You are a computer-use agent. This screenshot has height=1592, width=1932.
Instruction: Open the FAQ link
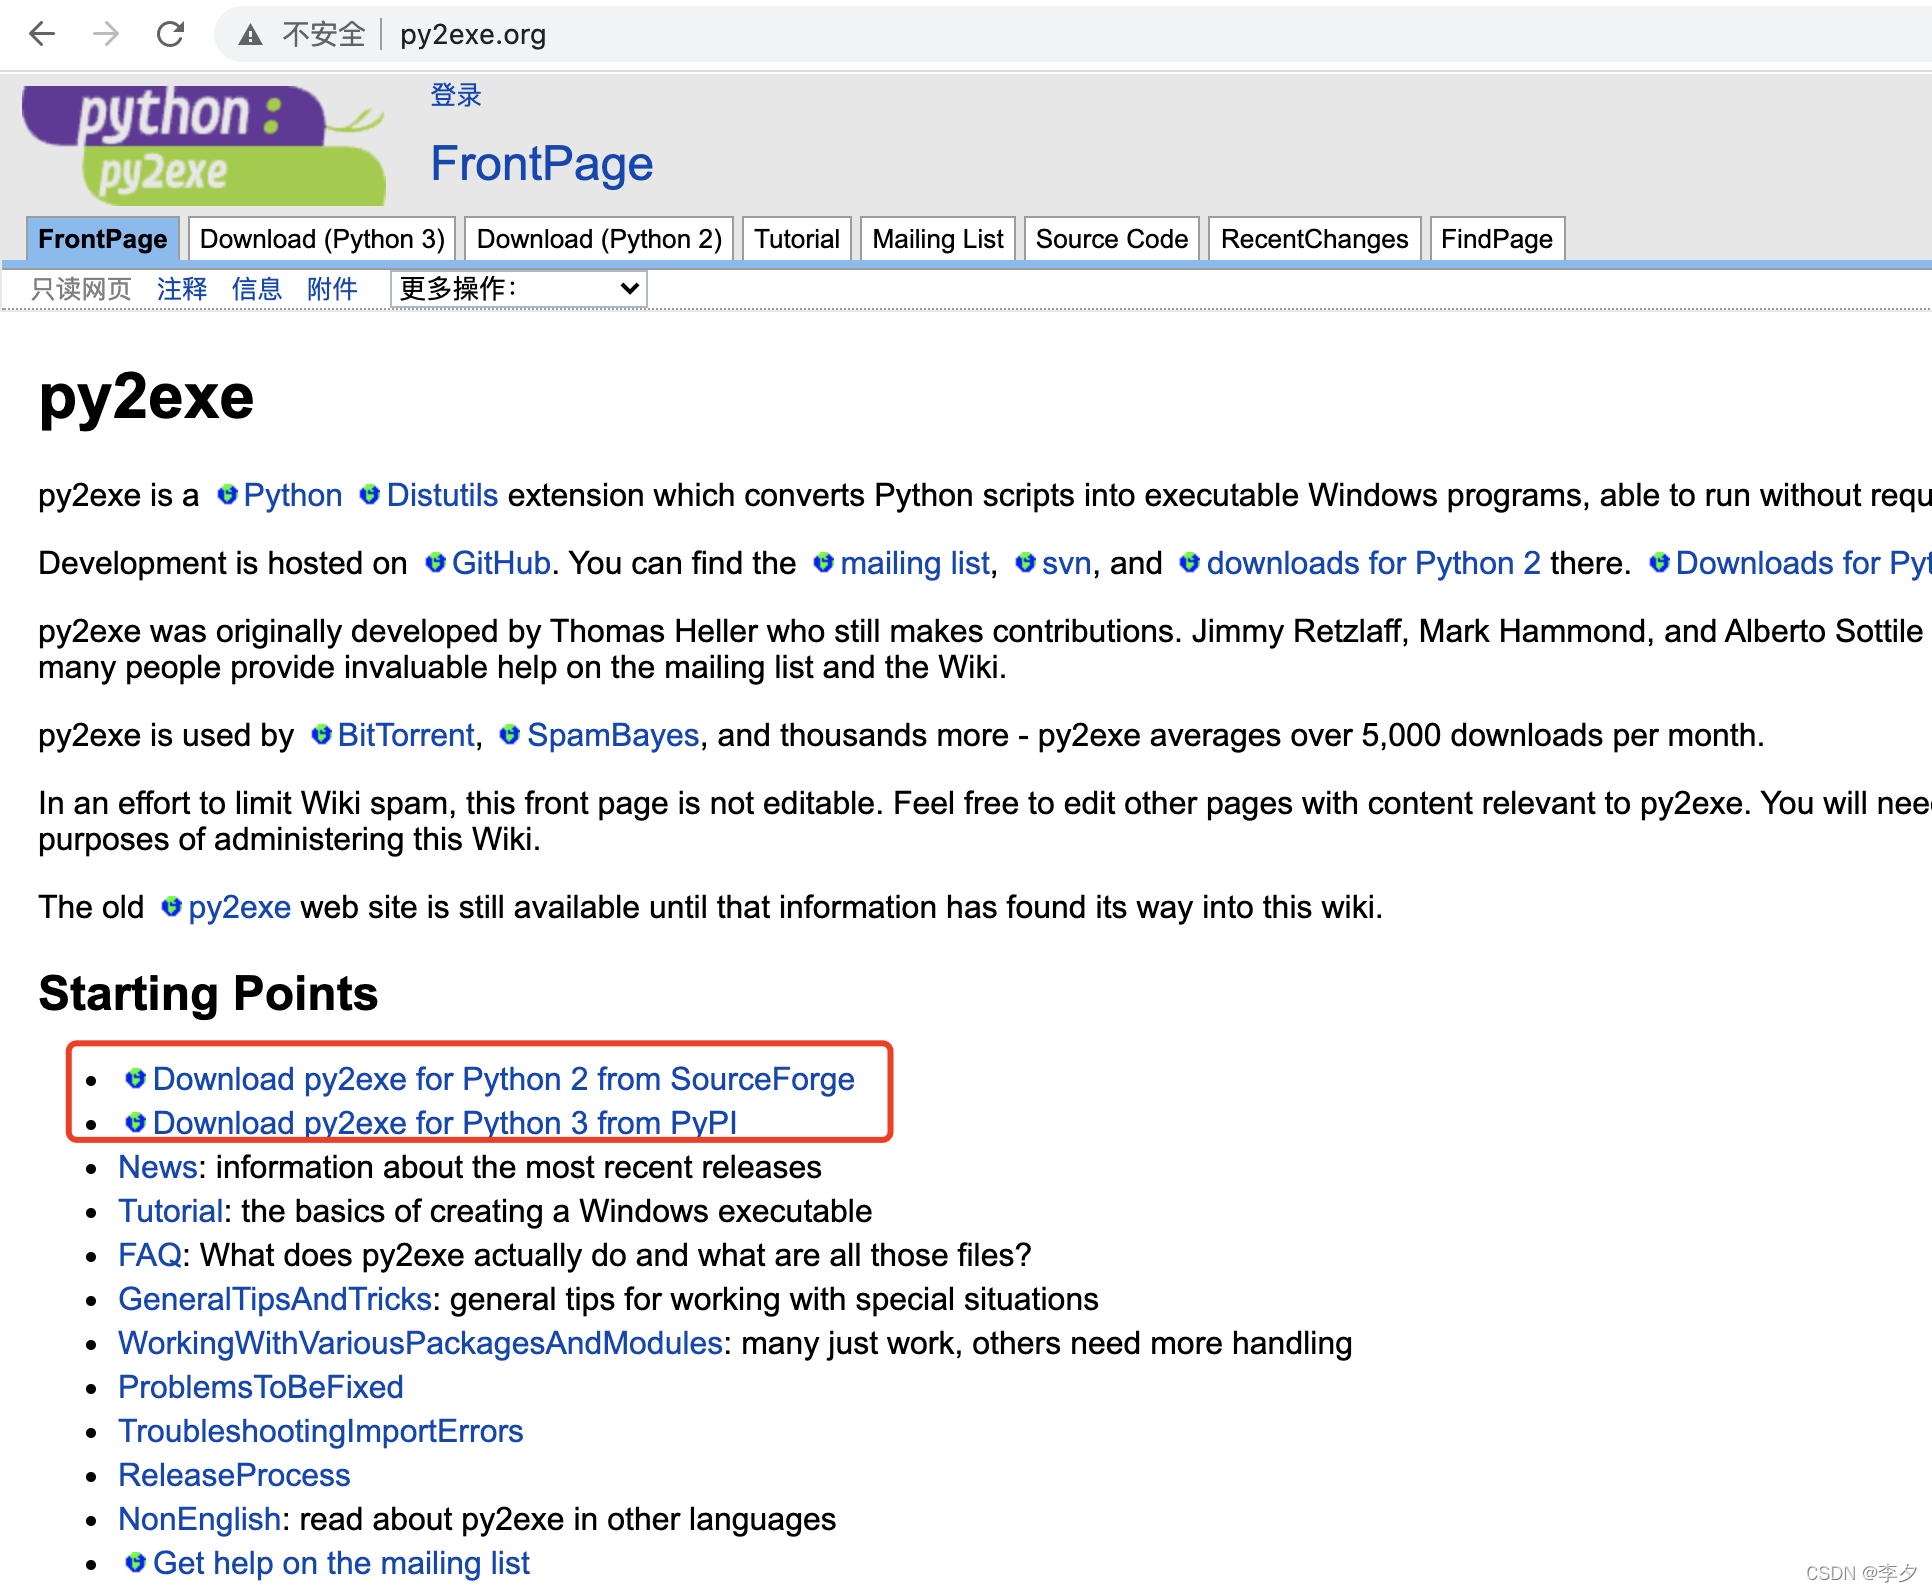[149, 1255]
